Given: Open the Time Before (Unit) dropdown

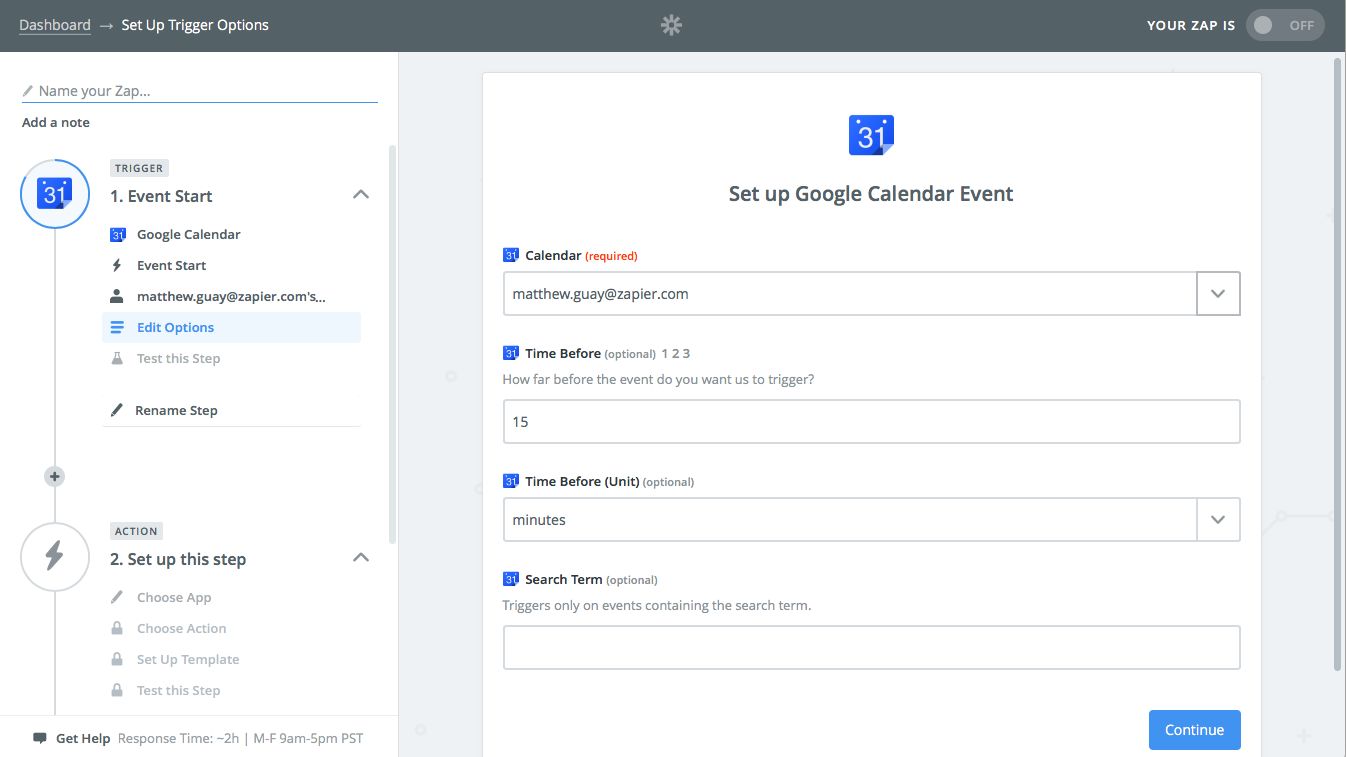Looking at the screenshot, I should [1218, 520].
